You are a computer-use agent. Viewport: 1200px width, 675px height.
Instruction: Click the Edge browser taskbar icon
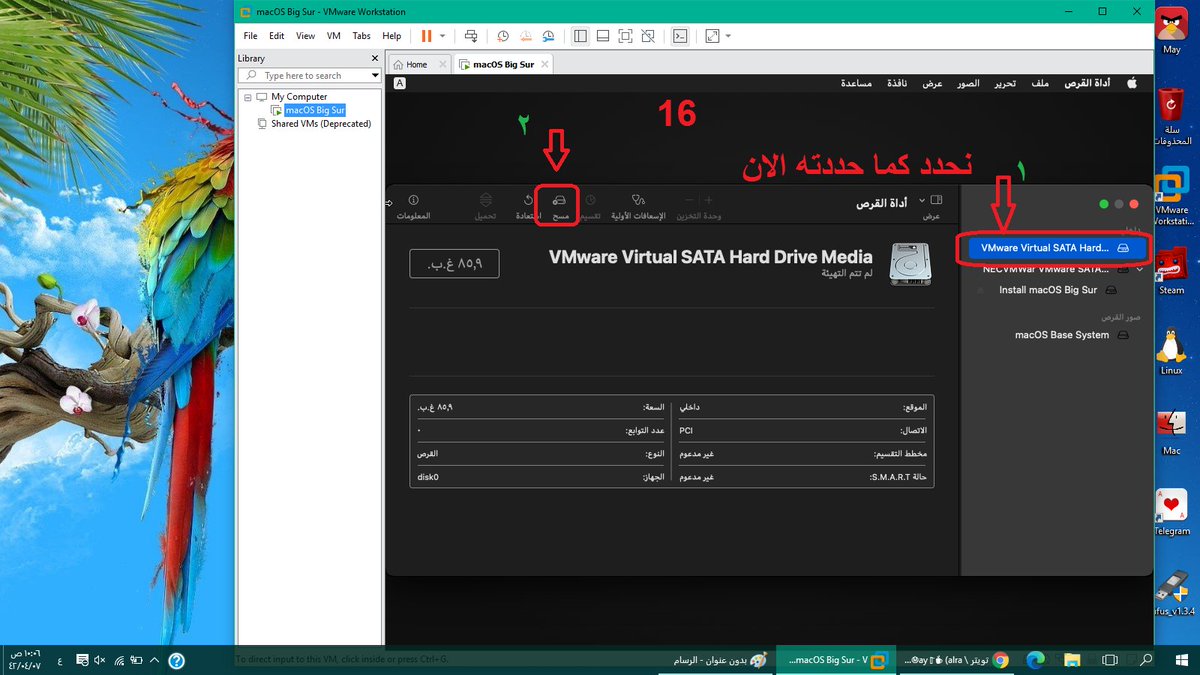click(x=1035, y=660)
